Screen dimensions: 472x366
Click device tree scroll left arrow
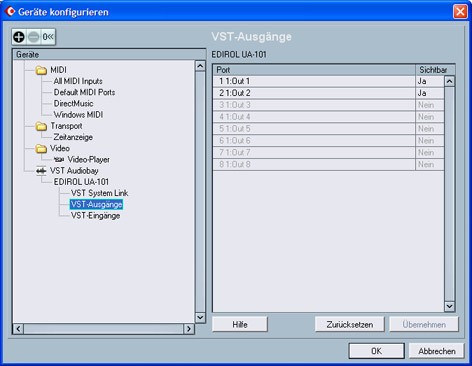(x=18, y=329)
